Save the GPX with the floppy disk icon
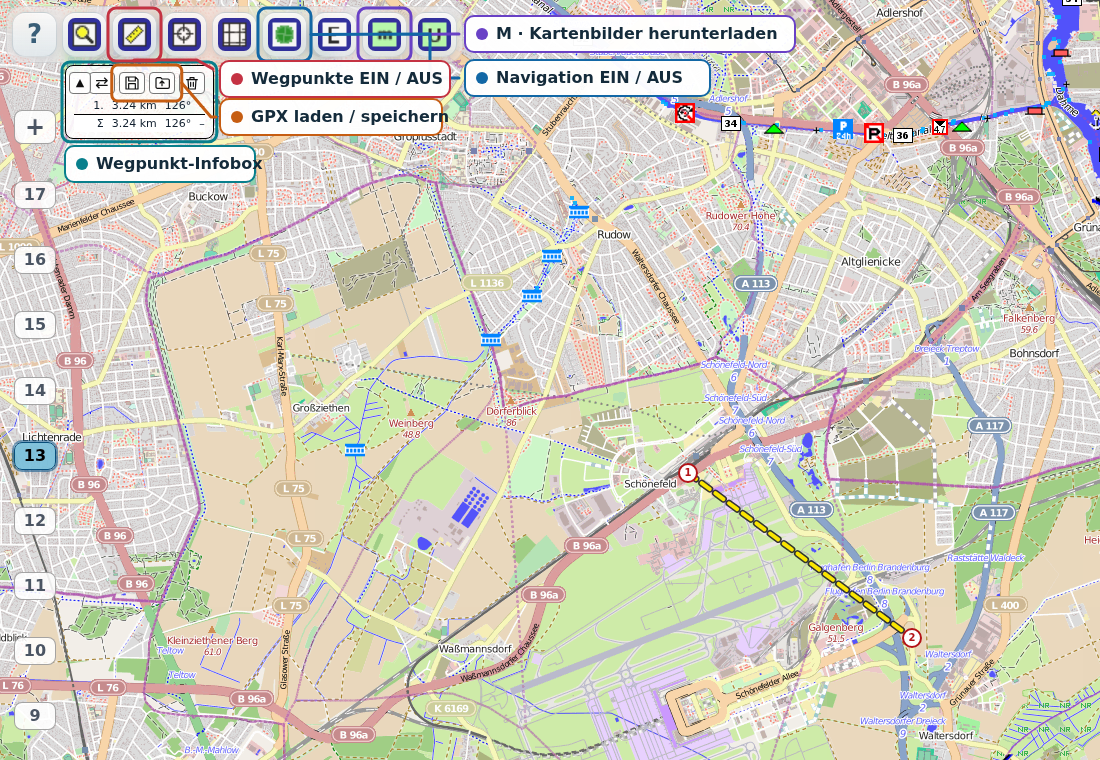The height and width of the screenshot is (760, 1100). 132,83
